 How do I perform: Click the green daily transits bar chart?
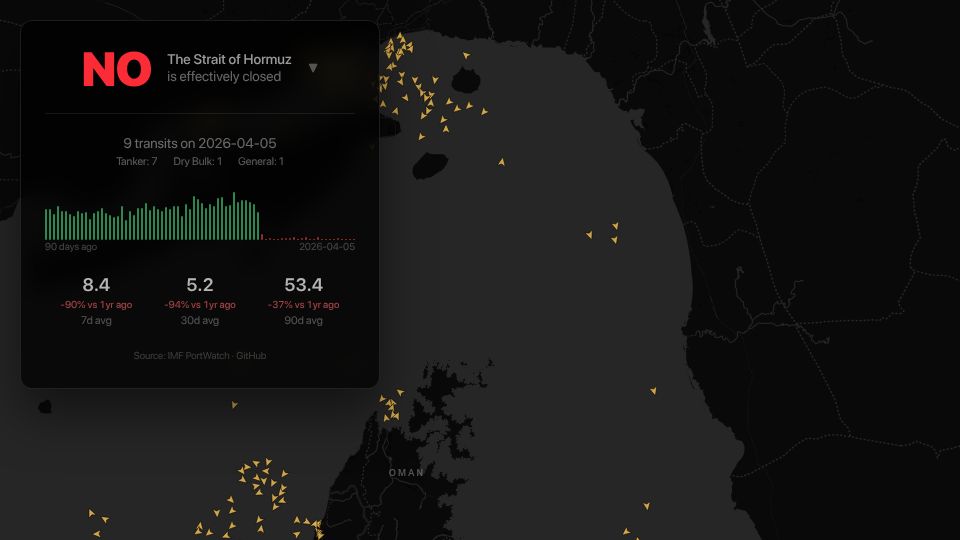click(200, 217)
